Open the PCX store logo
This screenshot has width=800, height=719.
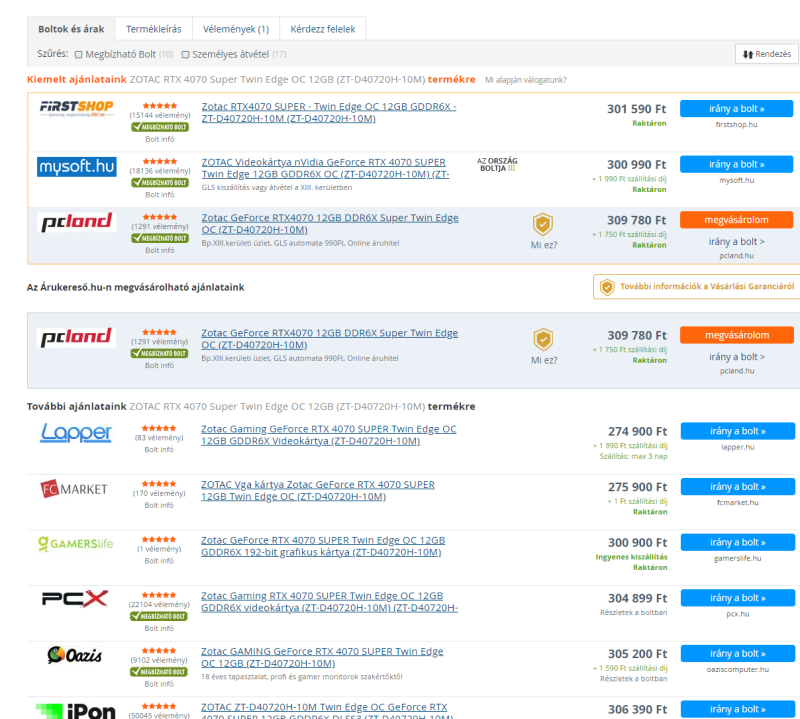75,599
